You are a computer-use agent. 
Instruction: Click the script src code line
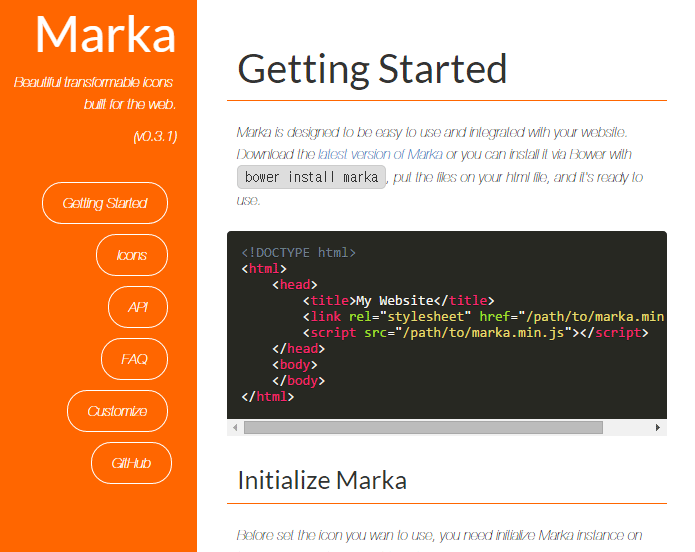pos(476,333)
